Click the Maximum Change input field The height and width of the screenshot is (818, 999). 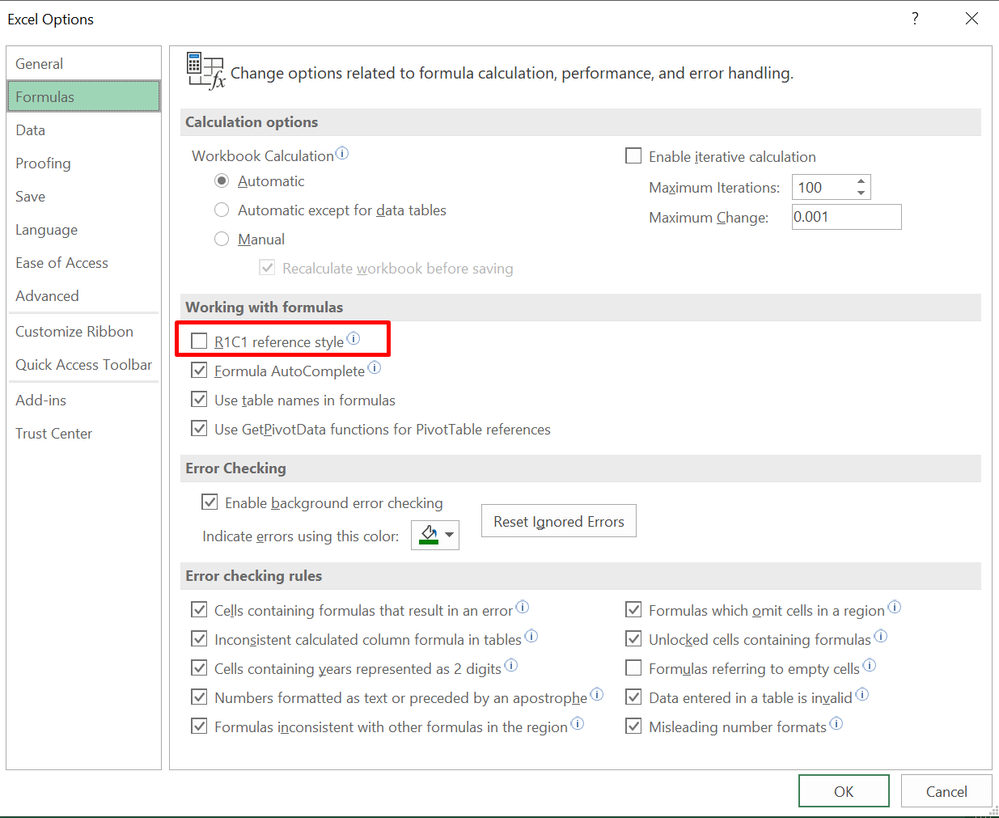846,217
